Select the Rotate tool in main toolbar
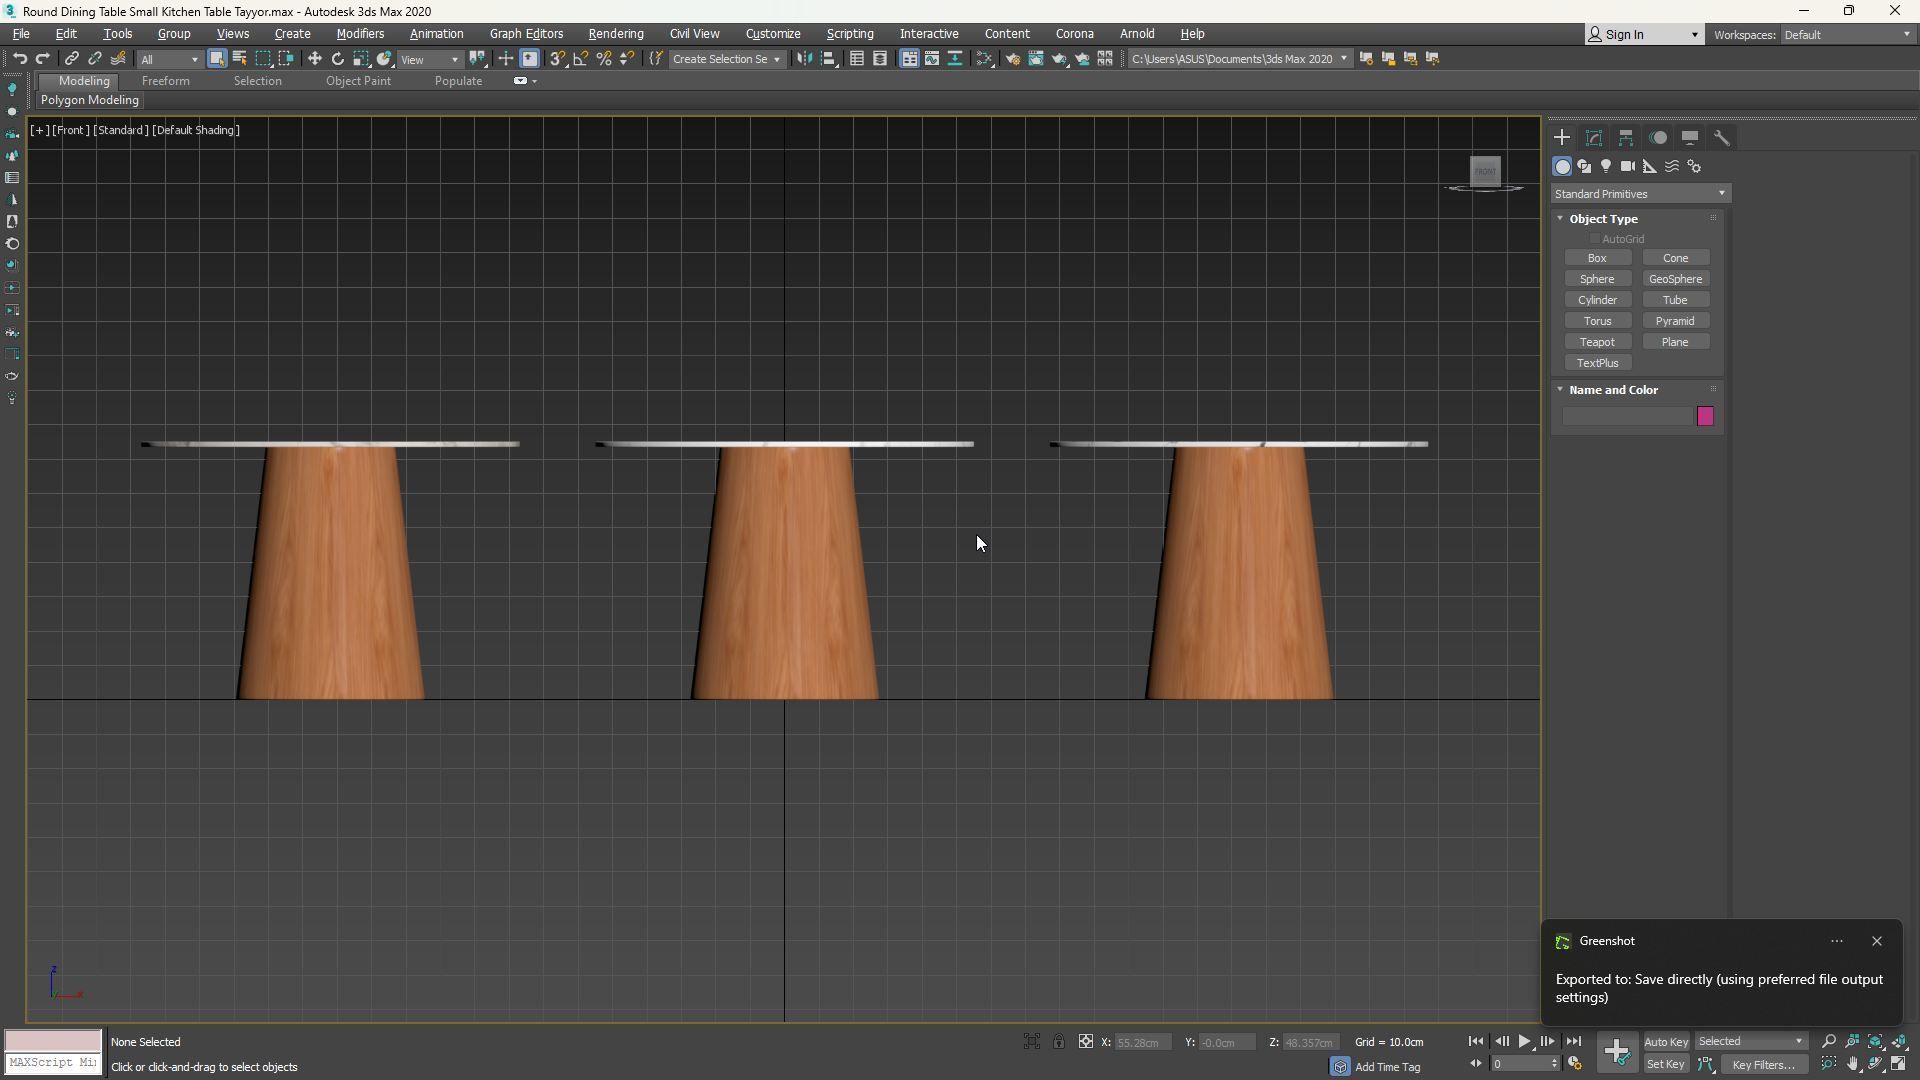This screenshot has height=1080, width=1920. pos(338,59)
